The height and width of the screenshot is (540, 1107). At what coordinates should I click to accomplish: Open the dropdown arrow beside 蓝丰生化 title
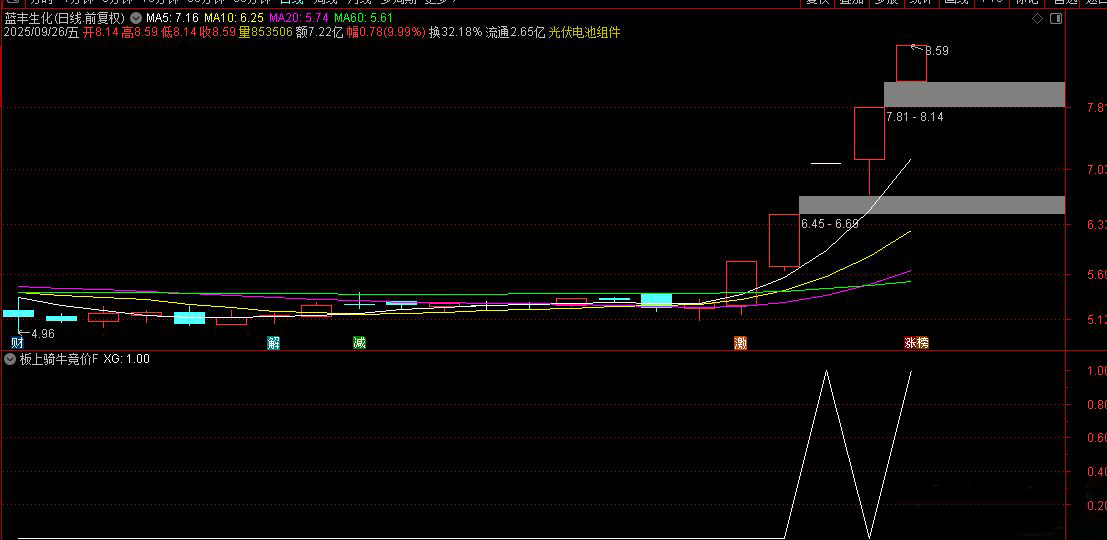[x=136, y=18]
